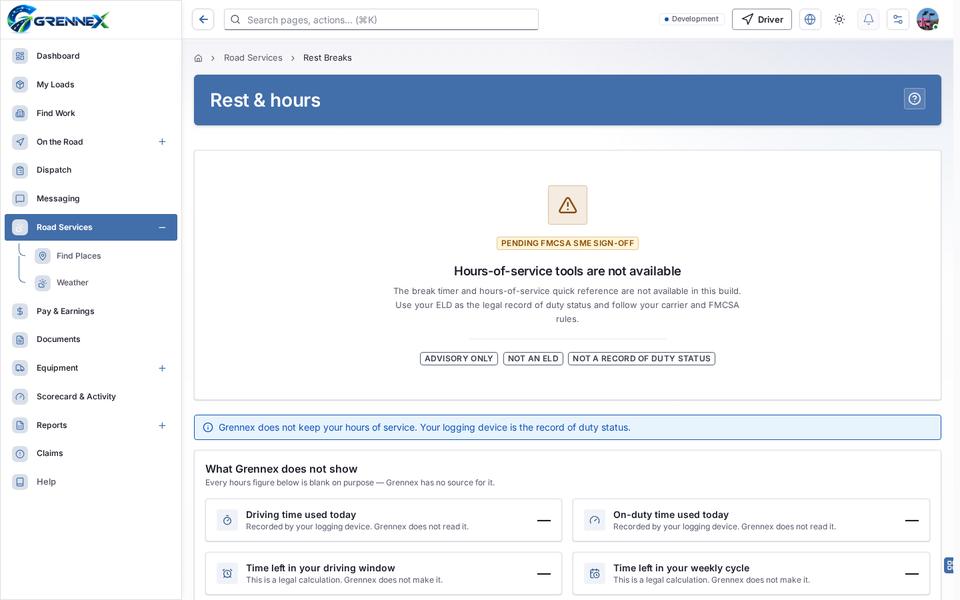The image size is (960, 600).
Task: Click the help question-mark icon in banner
Action: 914,99
